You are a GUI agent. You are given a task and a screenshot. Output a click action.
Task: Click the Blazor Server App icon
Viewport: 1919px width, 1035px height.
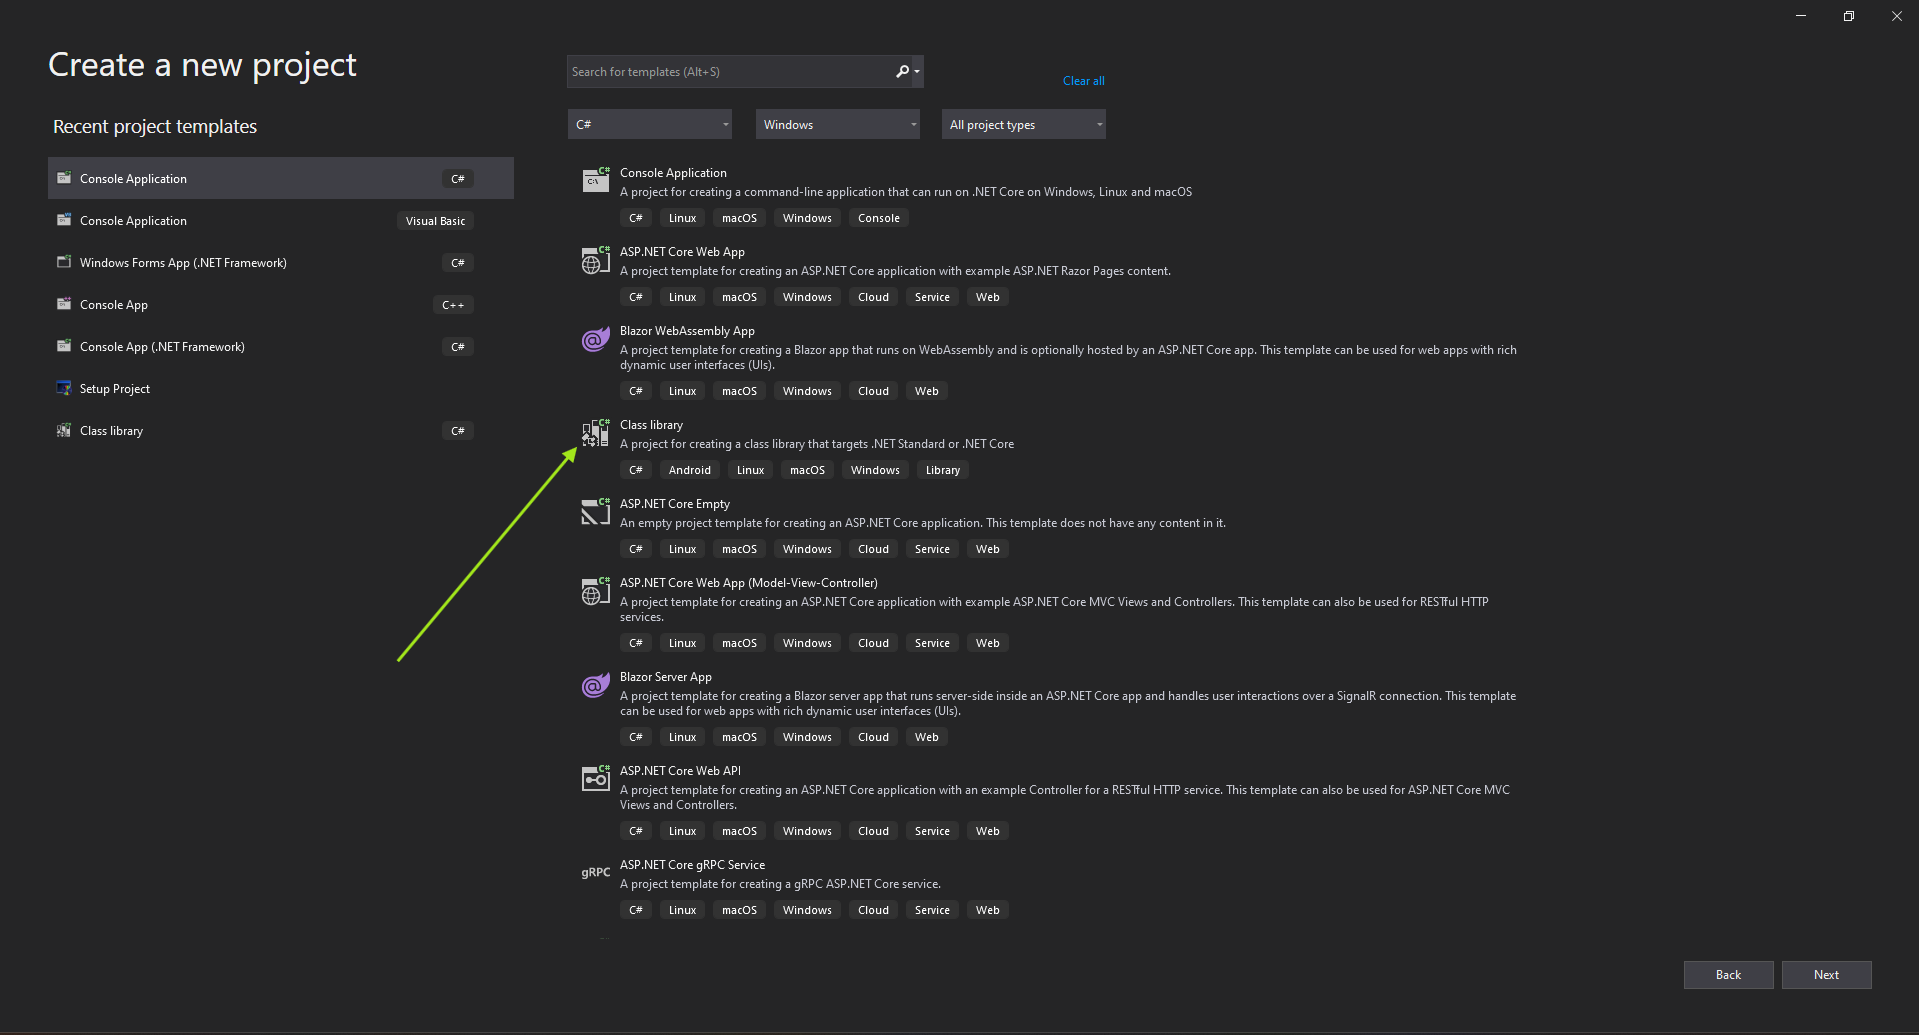pos(596,685)
